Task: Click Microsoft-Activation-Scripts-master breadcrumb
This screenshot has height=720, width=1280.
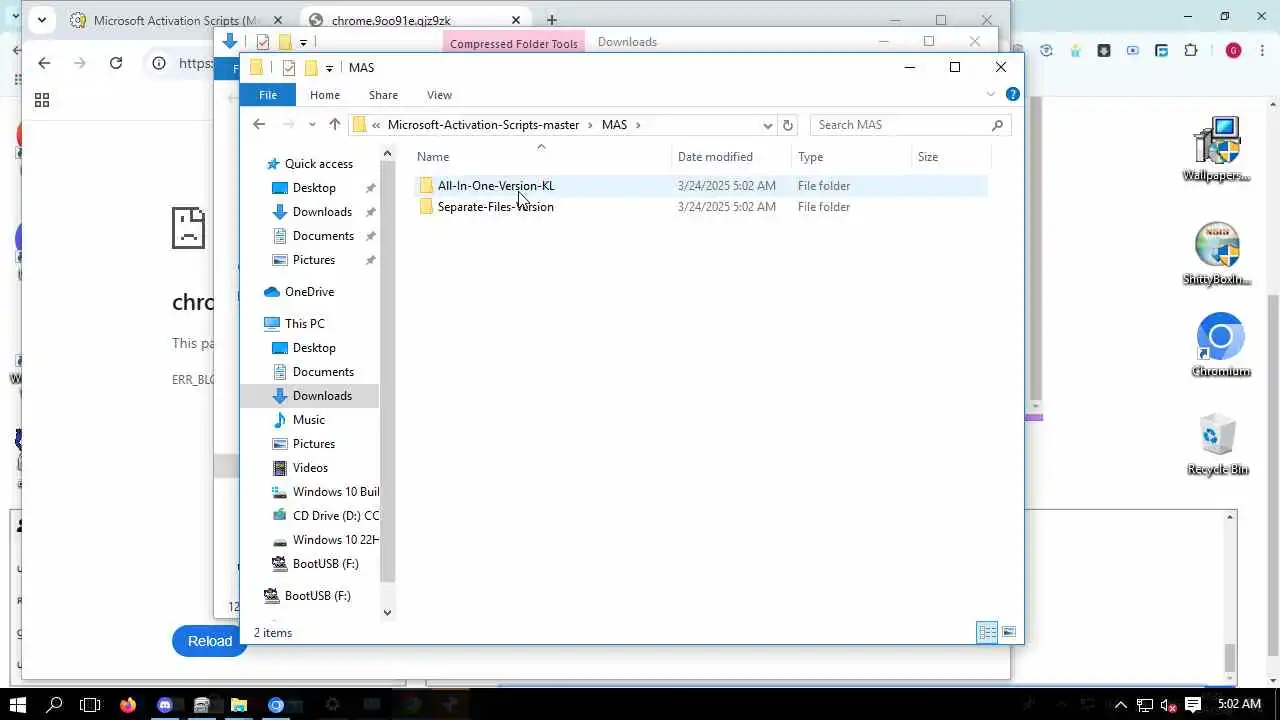Action: coord(483,125)
